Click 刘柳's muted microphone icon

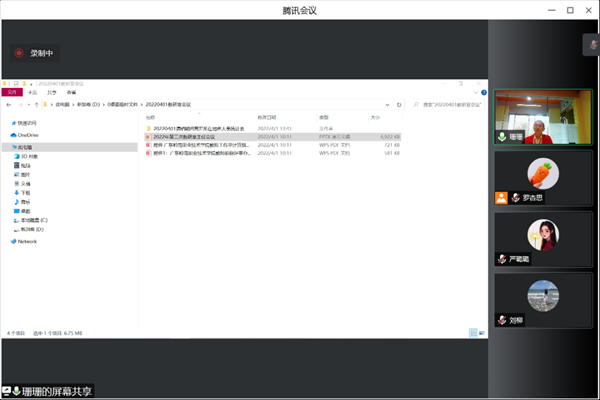point(502,320)
